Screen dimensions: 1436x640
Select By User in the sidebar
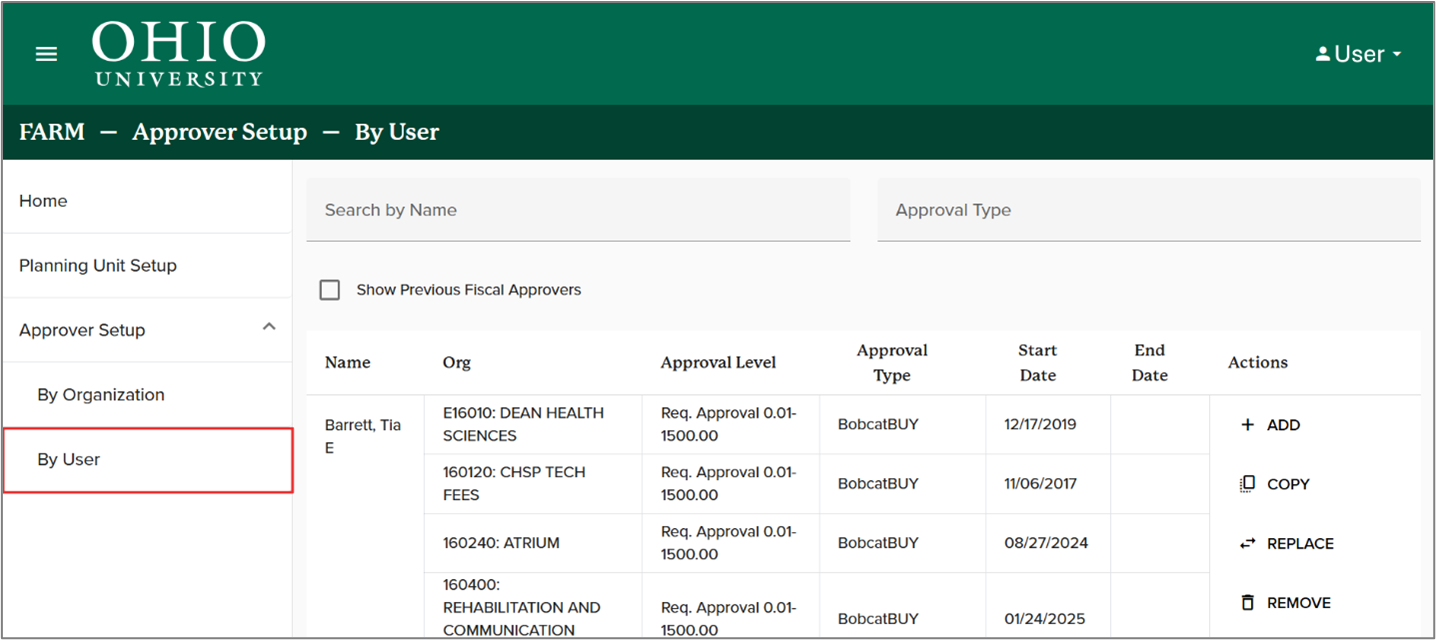69,460
